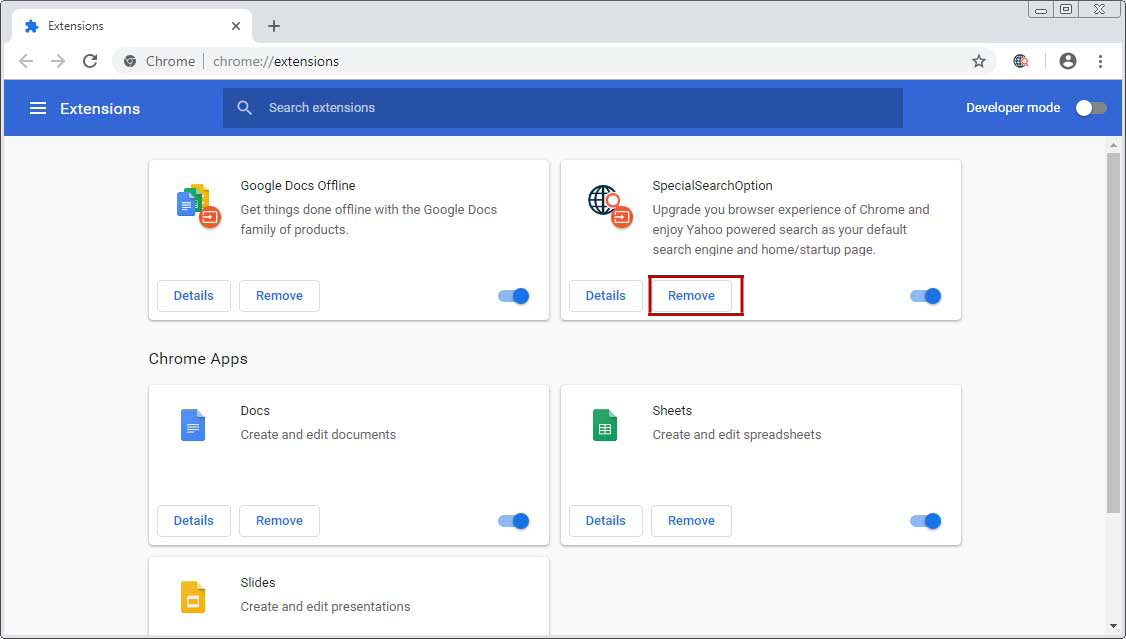Viewport: 1126px width, 639px height.
Task: Toggle Developer mode on
Action: (1091, 108)
